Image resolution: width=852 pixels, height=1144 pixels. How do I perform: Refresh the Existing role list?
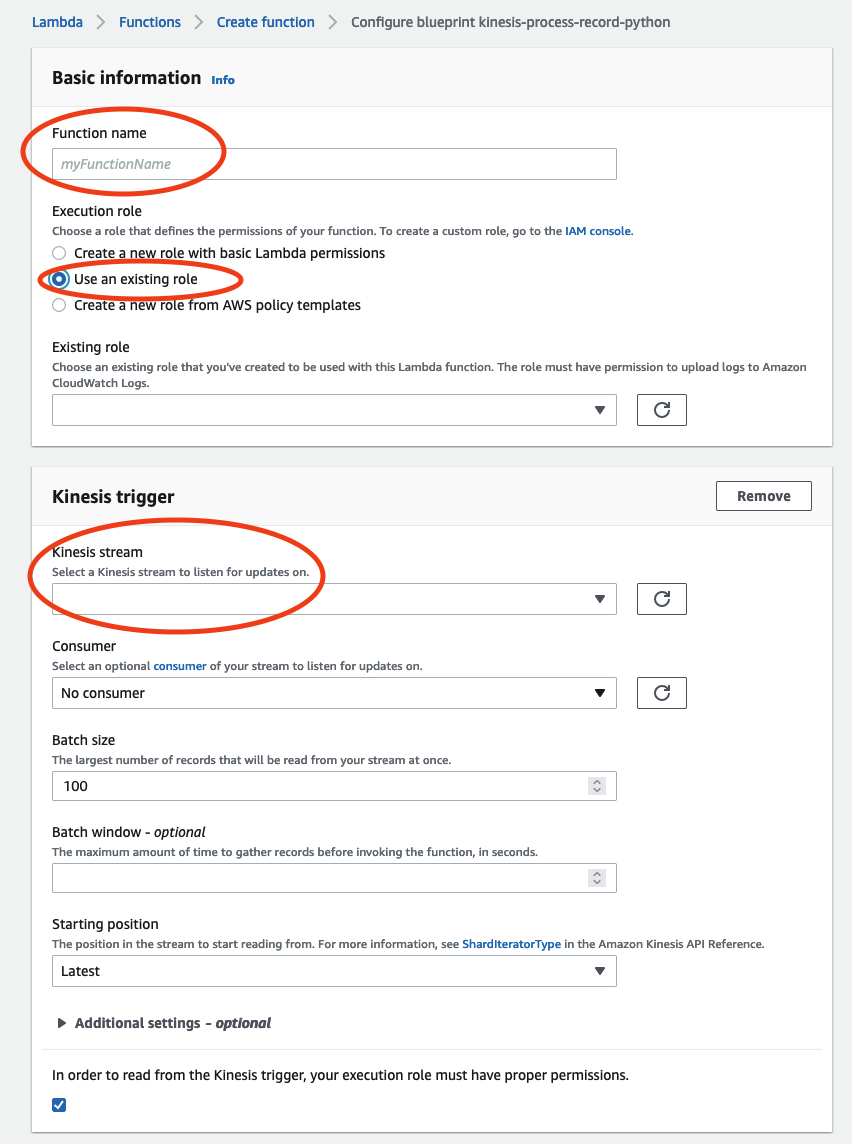tap(661, 409)
